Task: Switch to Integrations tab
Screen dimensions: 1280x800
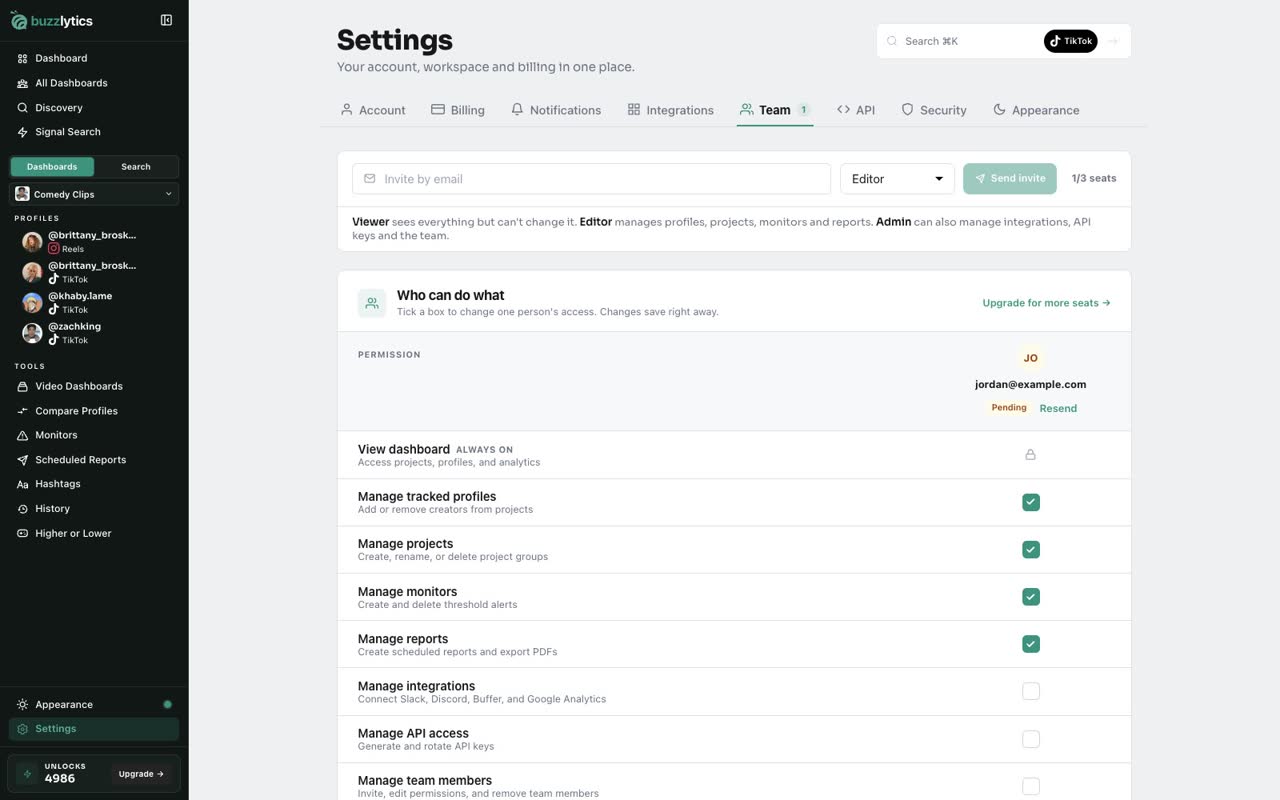Action: click(670, 110)
